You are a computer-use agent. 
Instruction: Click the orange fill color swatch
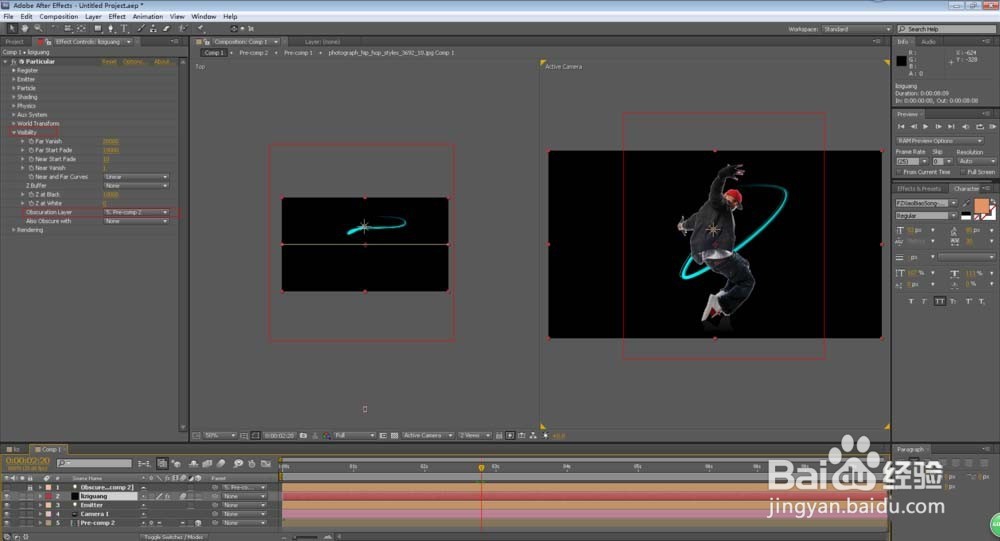982,205
